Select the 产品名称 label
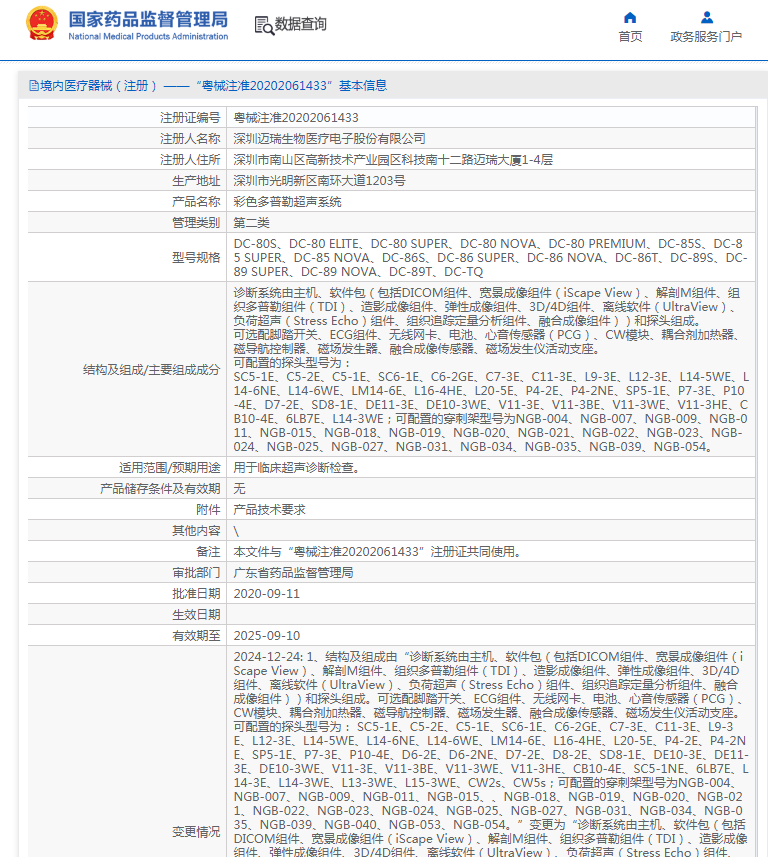768x857 pixels. (196, 202)
